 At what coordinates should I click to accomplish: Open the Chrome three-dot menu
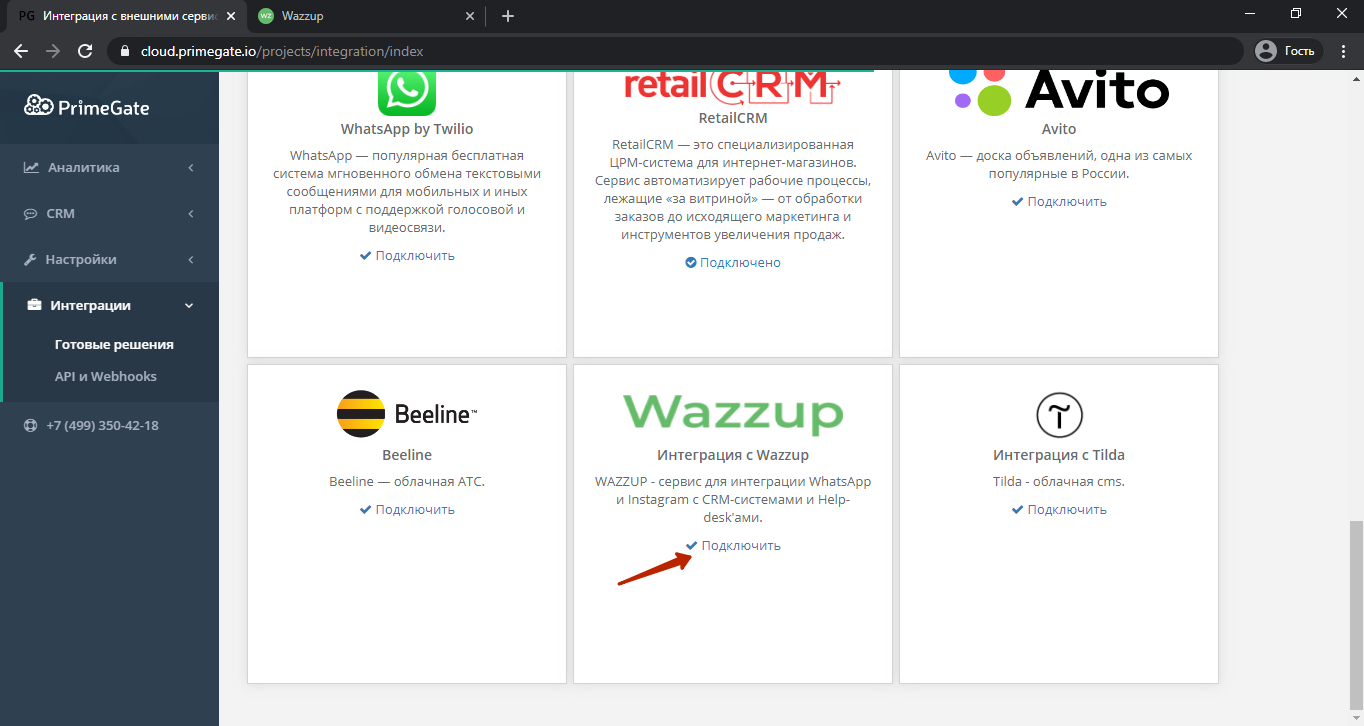click(1343, 50)
